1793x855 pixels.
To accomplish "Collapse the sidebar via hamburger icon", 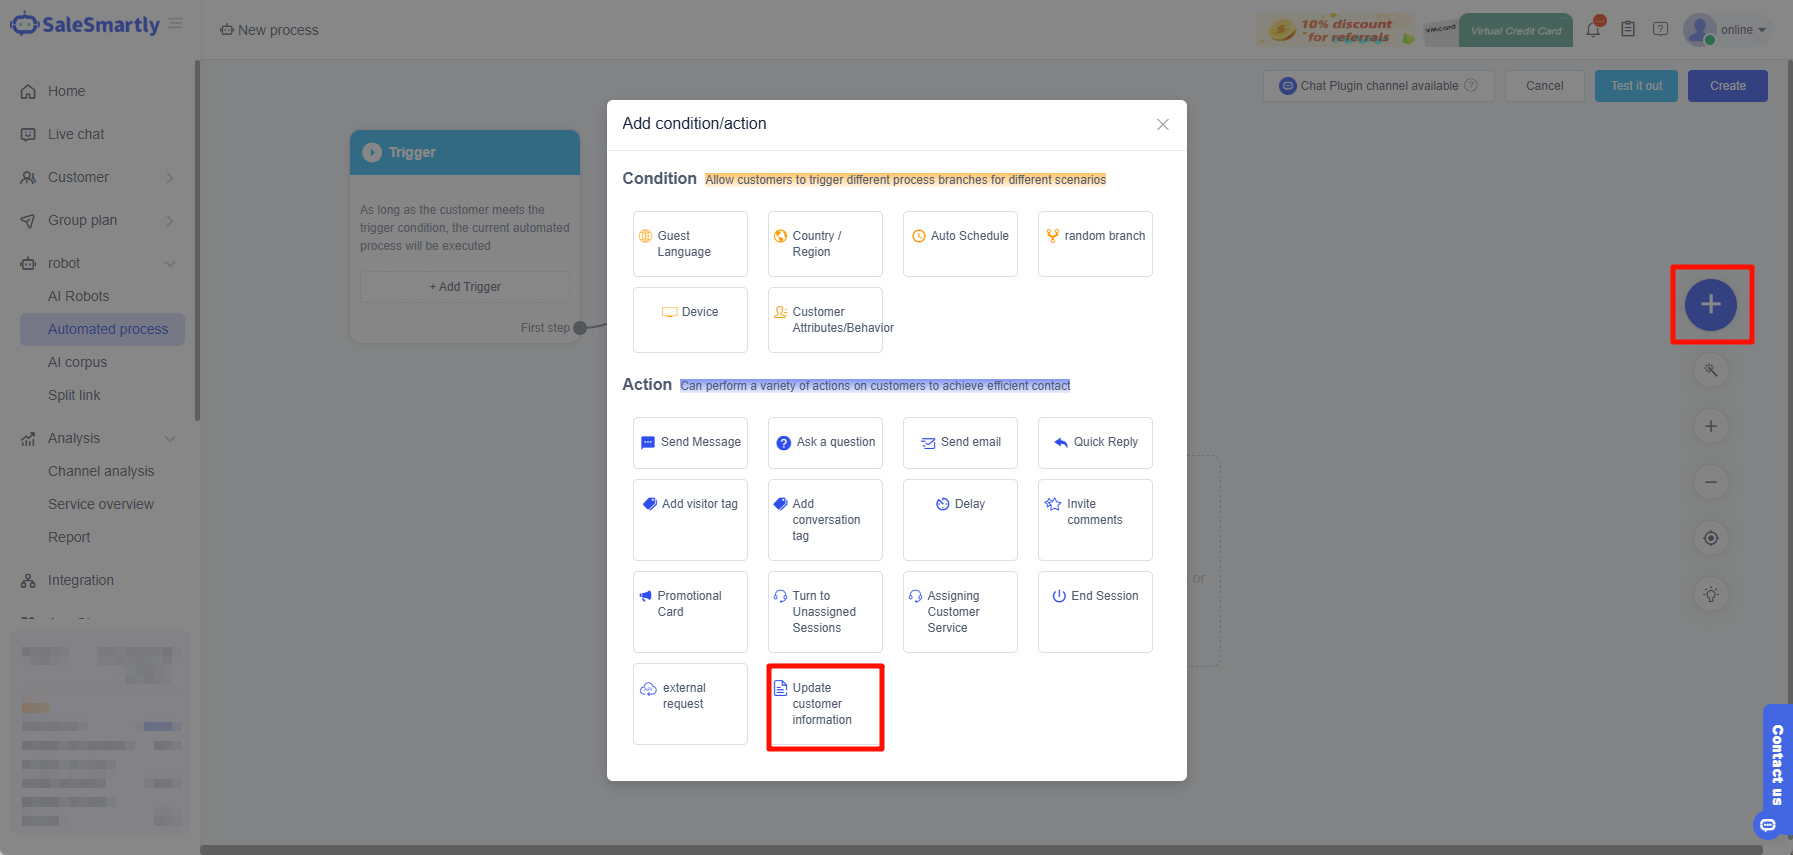I will tap(175, 23).
